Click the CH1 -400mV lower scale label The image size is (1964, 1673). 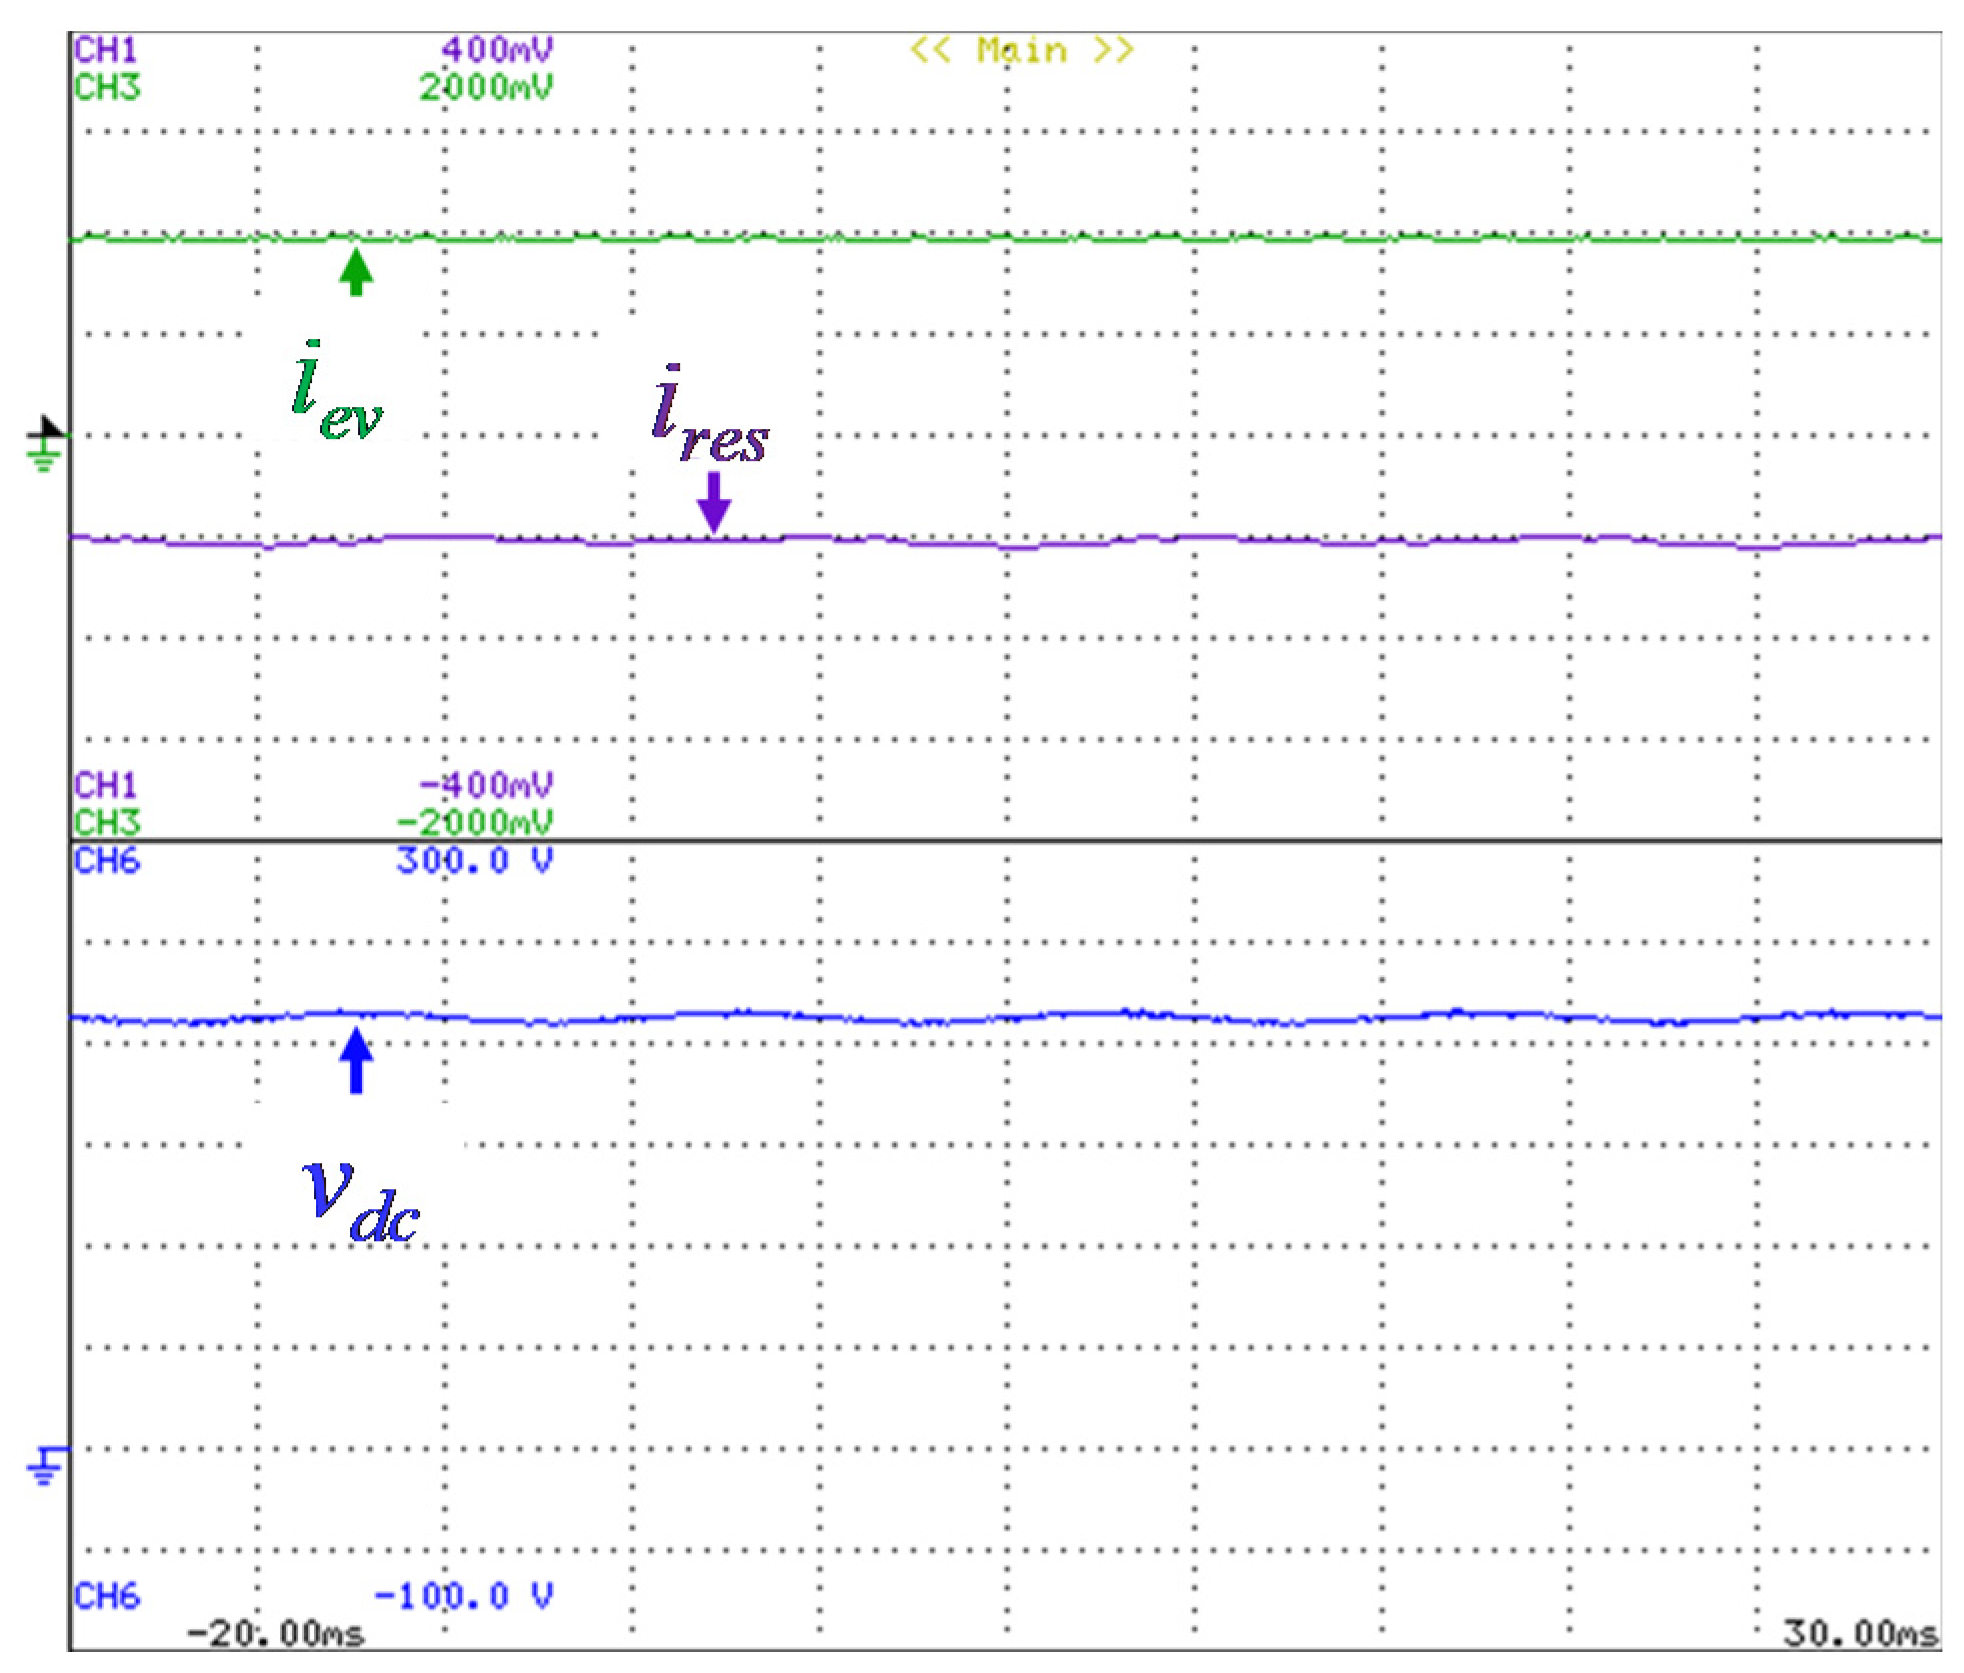[486, 784]
